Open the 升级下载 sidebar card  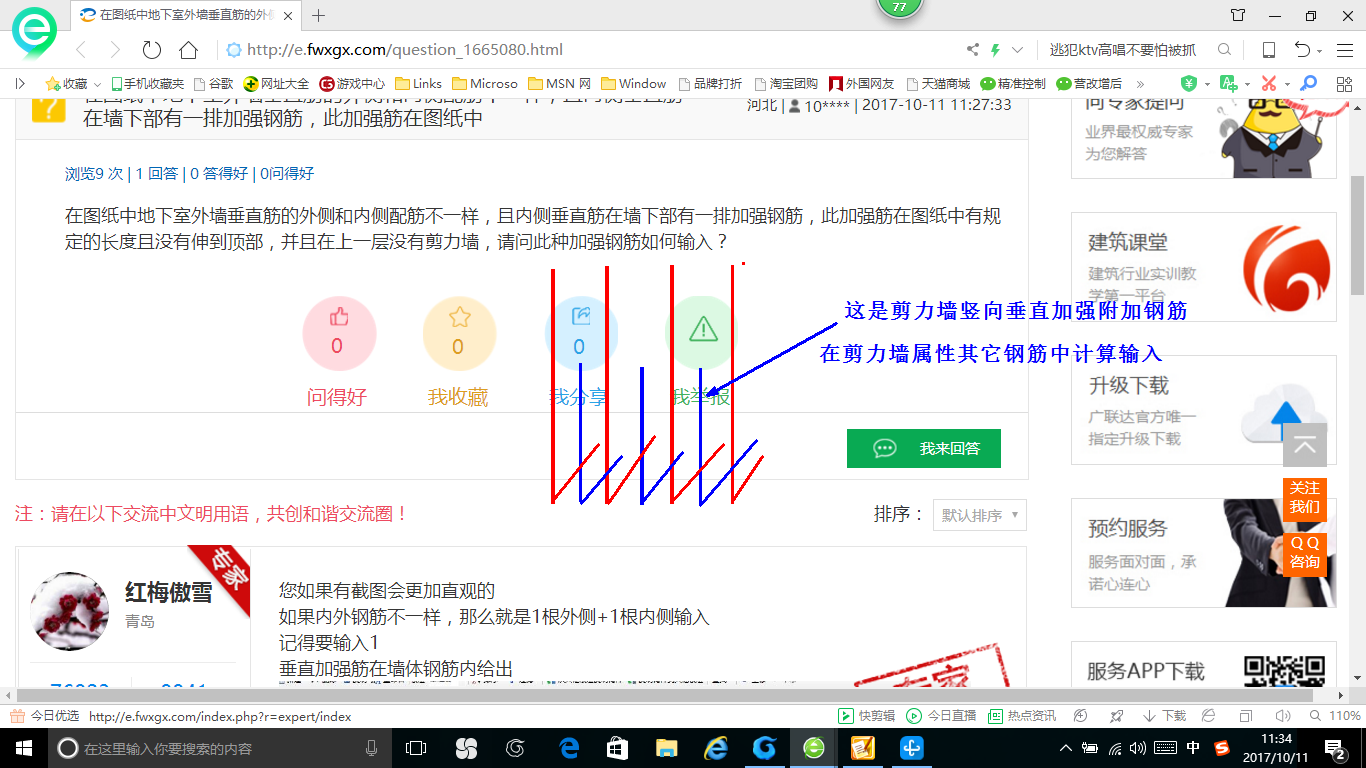pyautogui.click(x=1203, y=410)
